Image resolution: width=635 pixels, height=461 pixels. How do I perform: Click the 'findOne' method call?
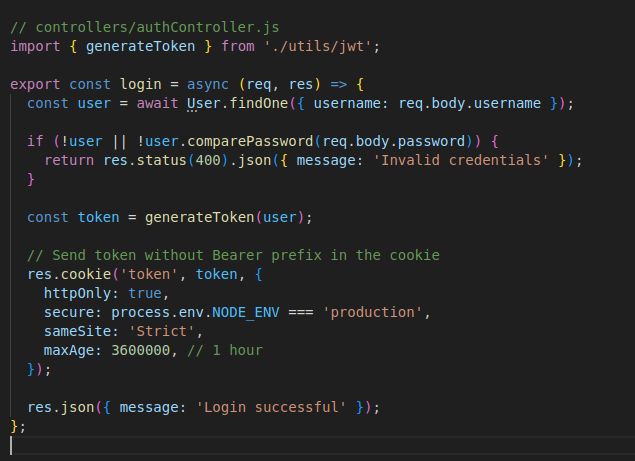click(x=259, y=103)
